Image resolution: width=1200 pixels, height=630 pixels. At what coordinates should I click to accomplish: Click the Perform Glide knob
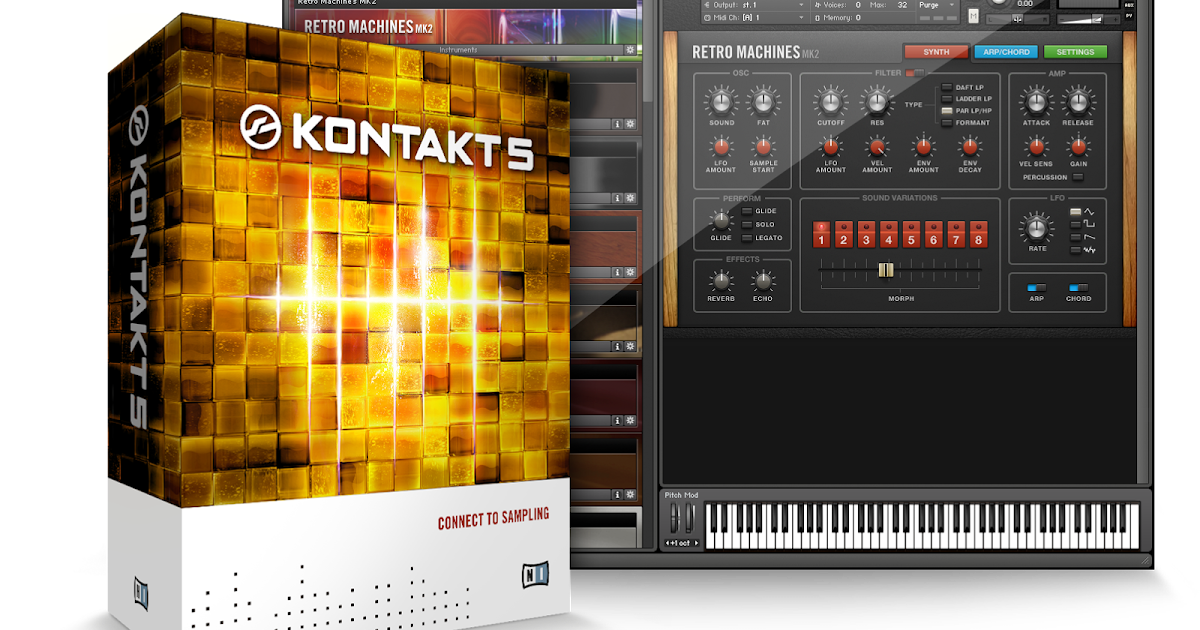(720, 221)
